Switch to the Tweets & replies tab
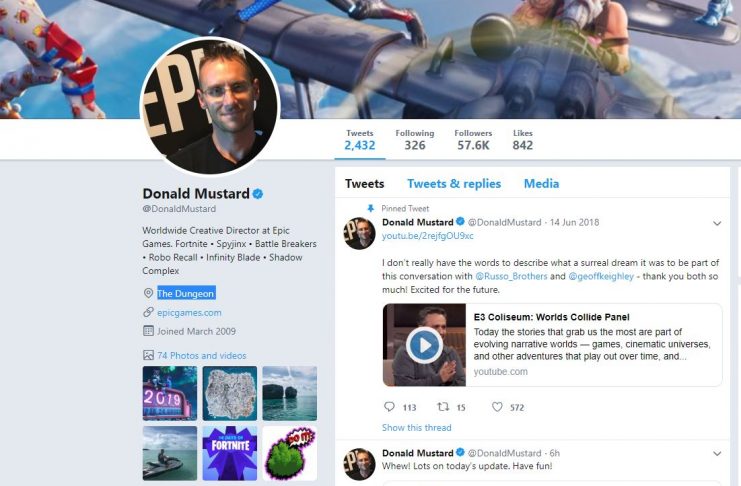Viewport: 741px width, 486px height. (x=454, y=183)
